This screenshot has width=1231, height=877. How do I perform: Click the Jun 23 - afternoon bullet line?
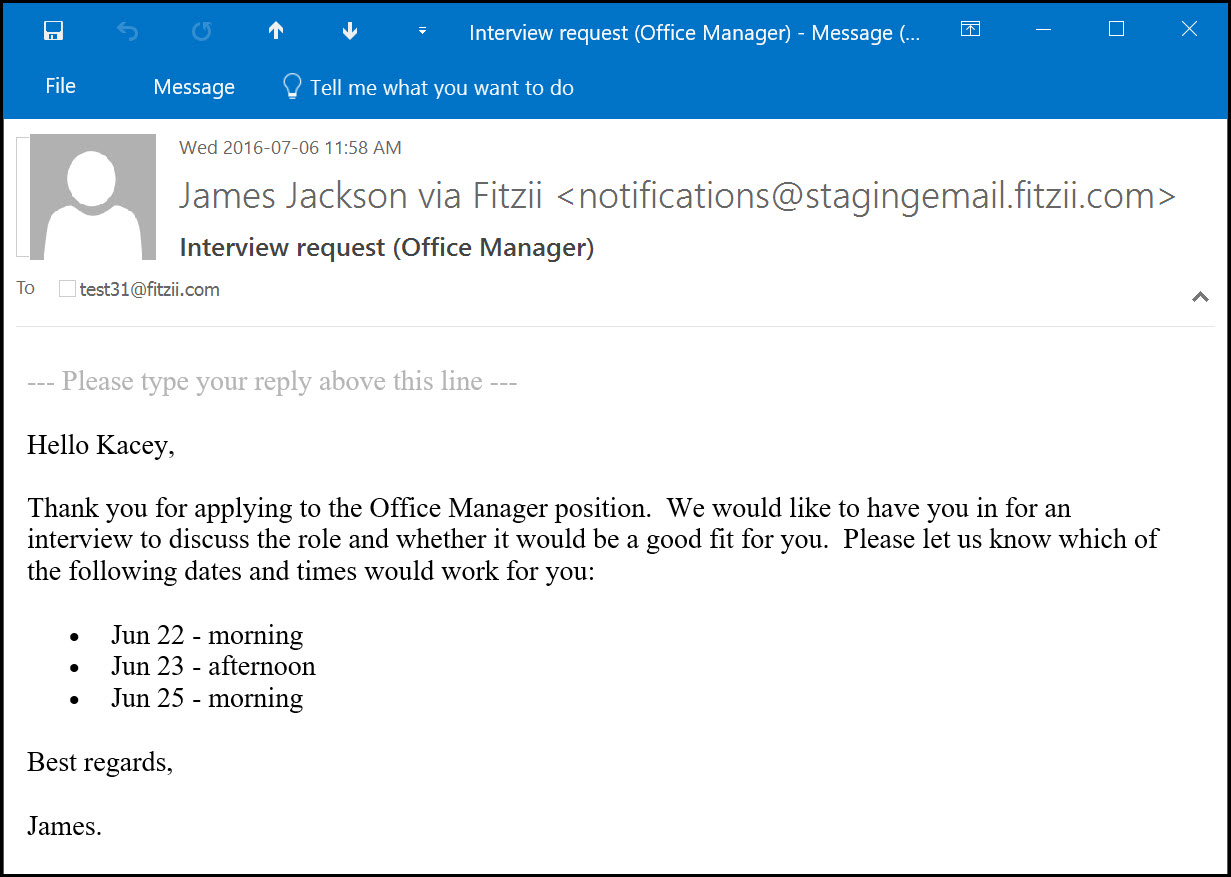213,666
